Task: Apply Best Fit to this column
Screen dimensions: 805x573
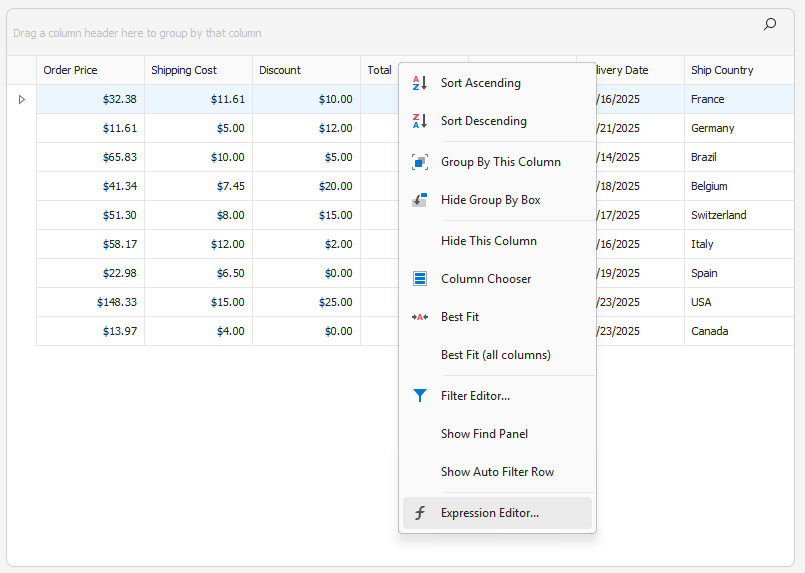Action: point(497,317)
